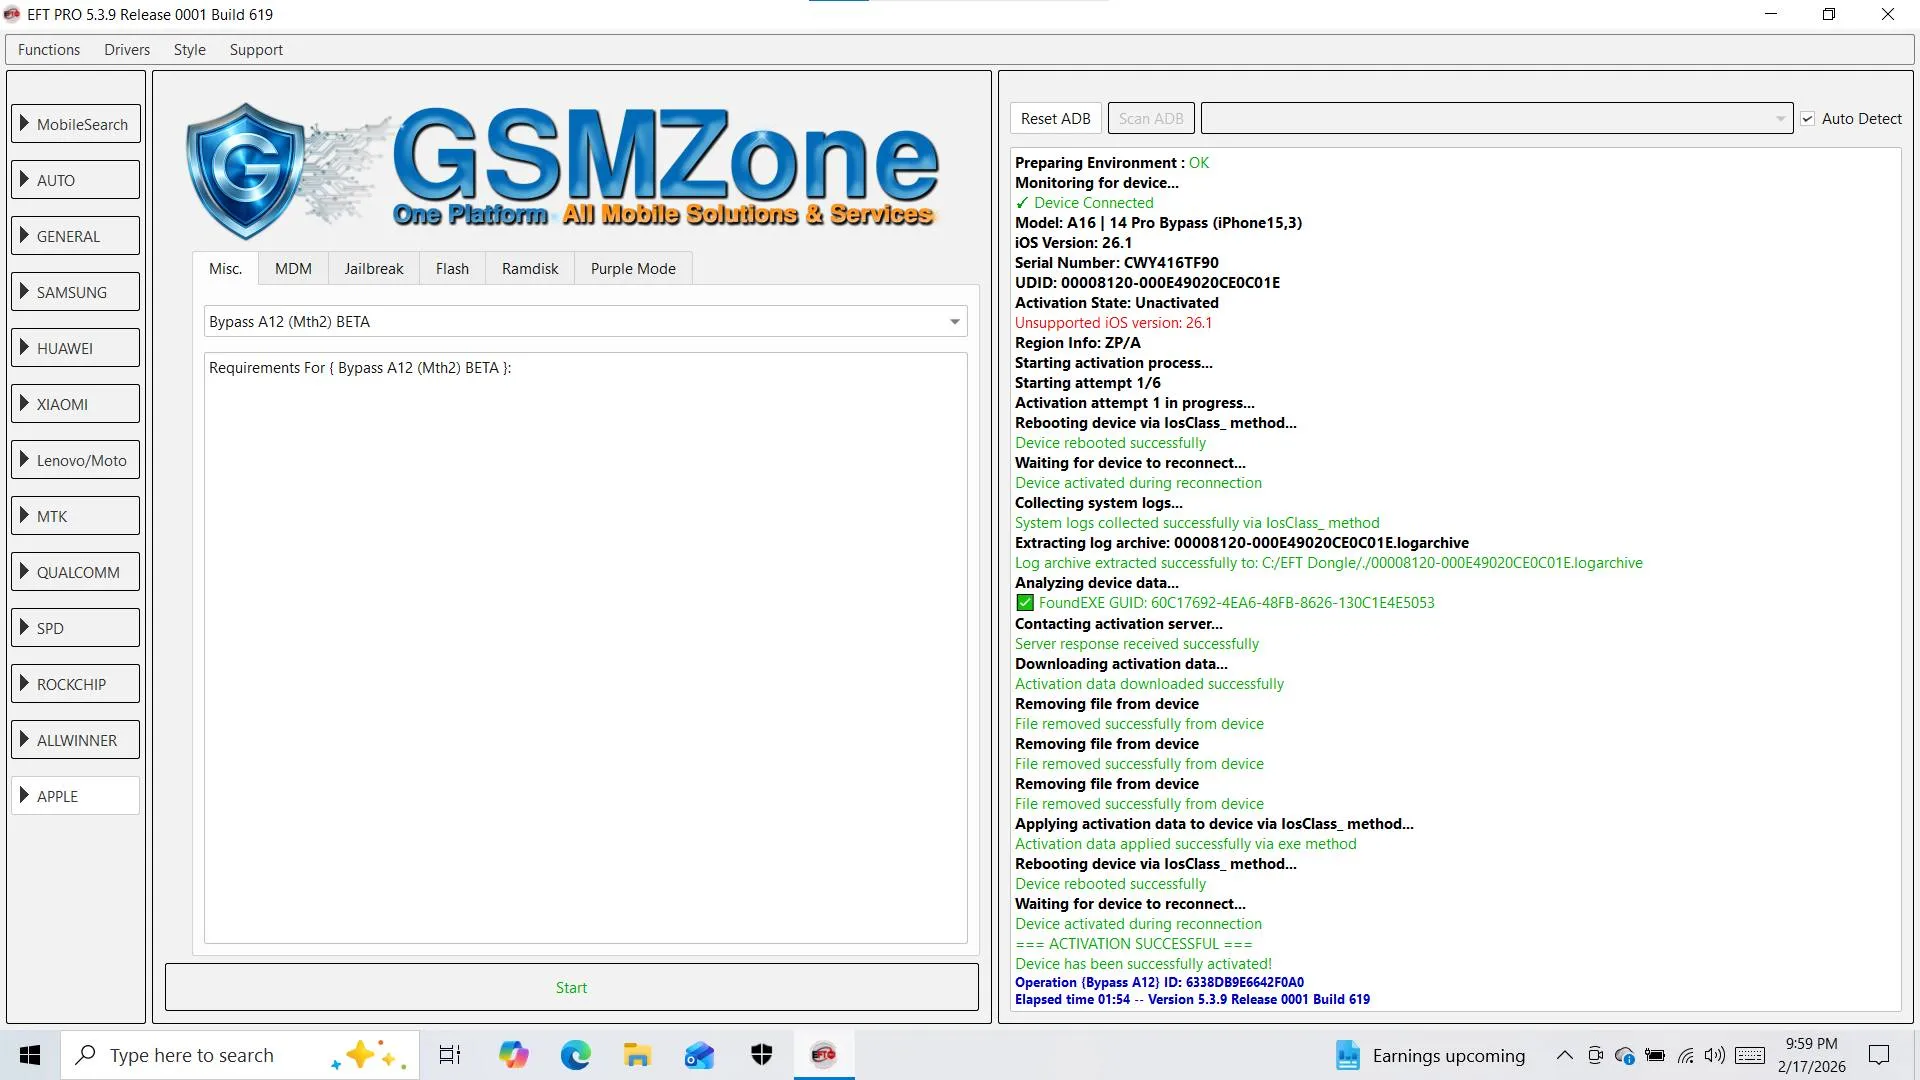Toggle the Auto Detect checkbox
This screenshot has height=1080, width=1920.
pyautogui.click(x=1808, y=119)
